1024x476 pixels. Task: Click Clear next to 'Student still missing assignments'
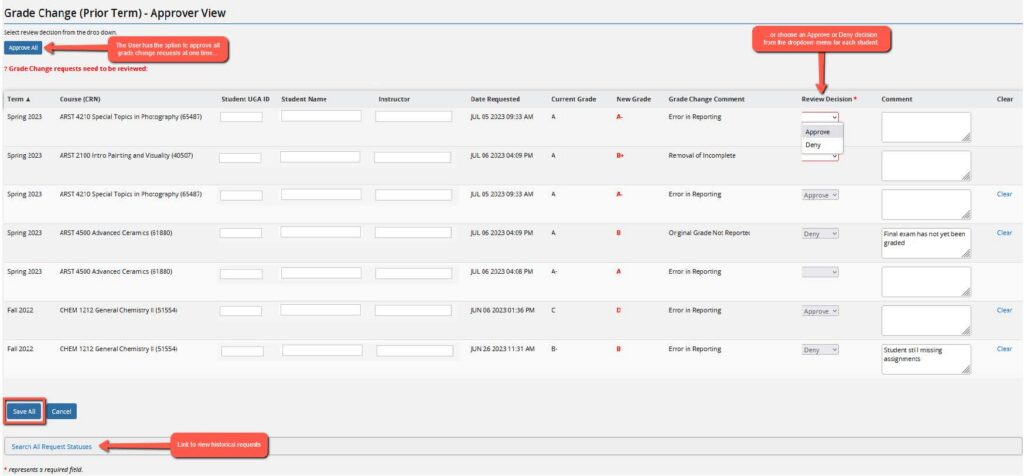(1004, 349)
